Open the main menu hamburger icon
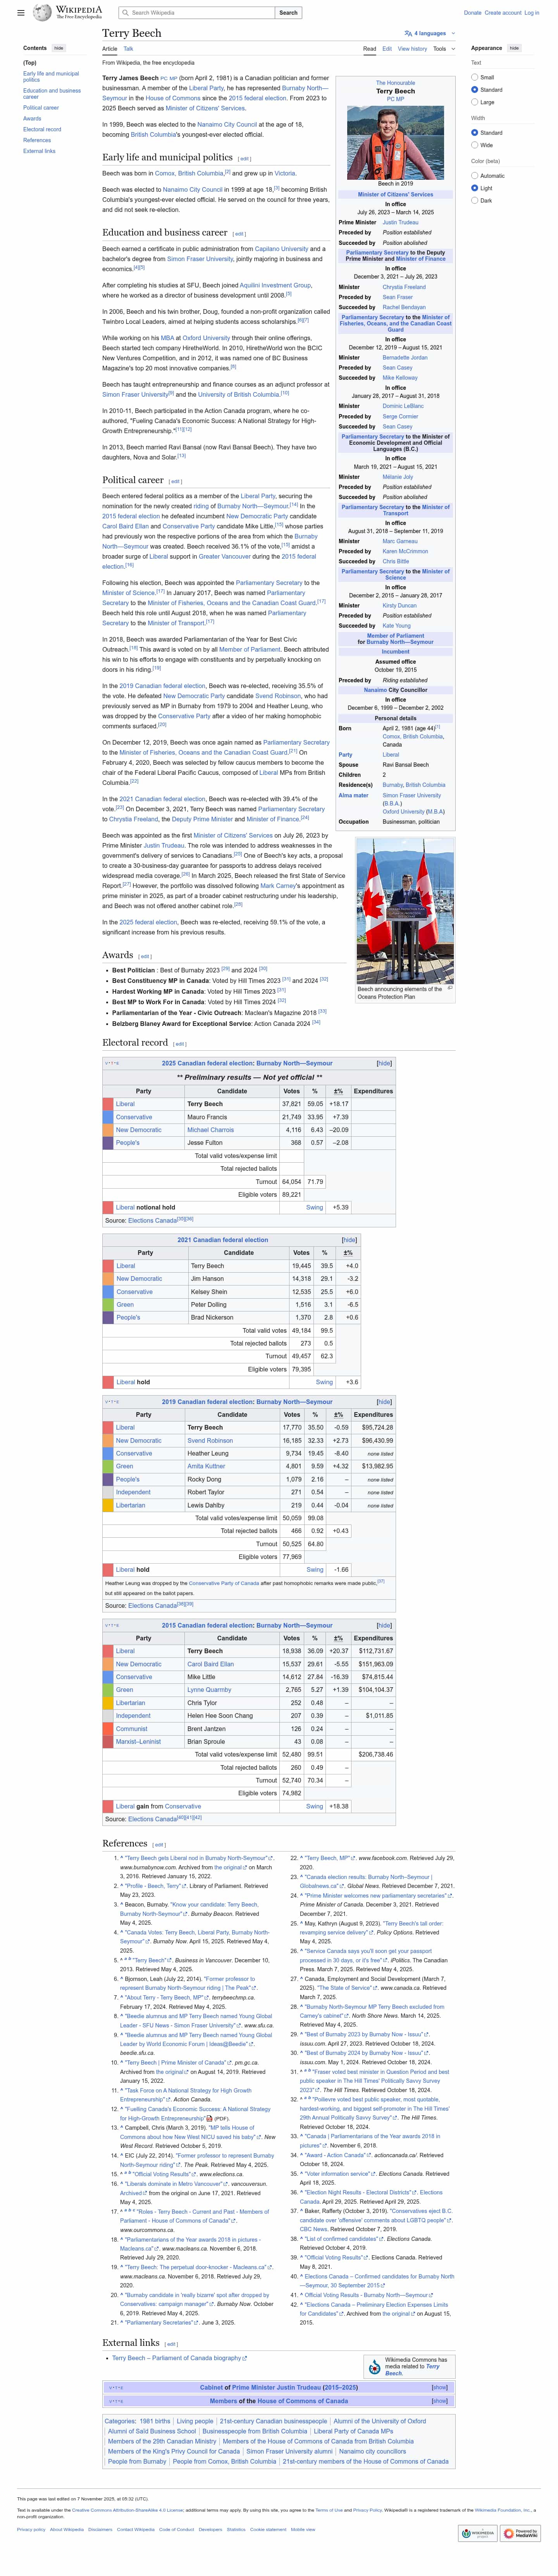 (x=20, y=13)
